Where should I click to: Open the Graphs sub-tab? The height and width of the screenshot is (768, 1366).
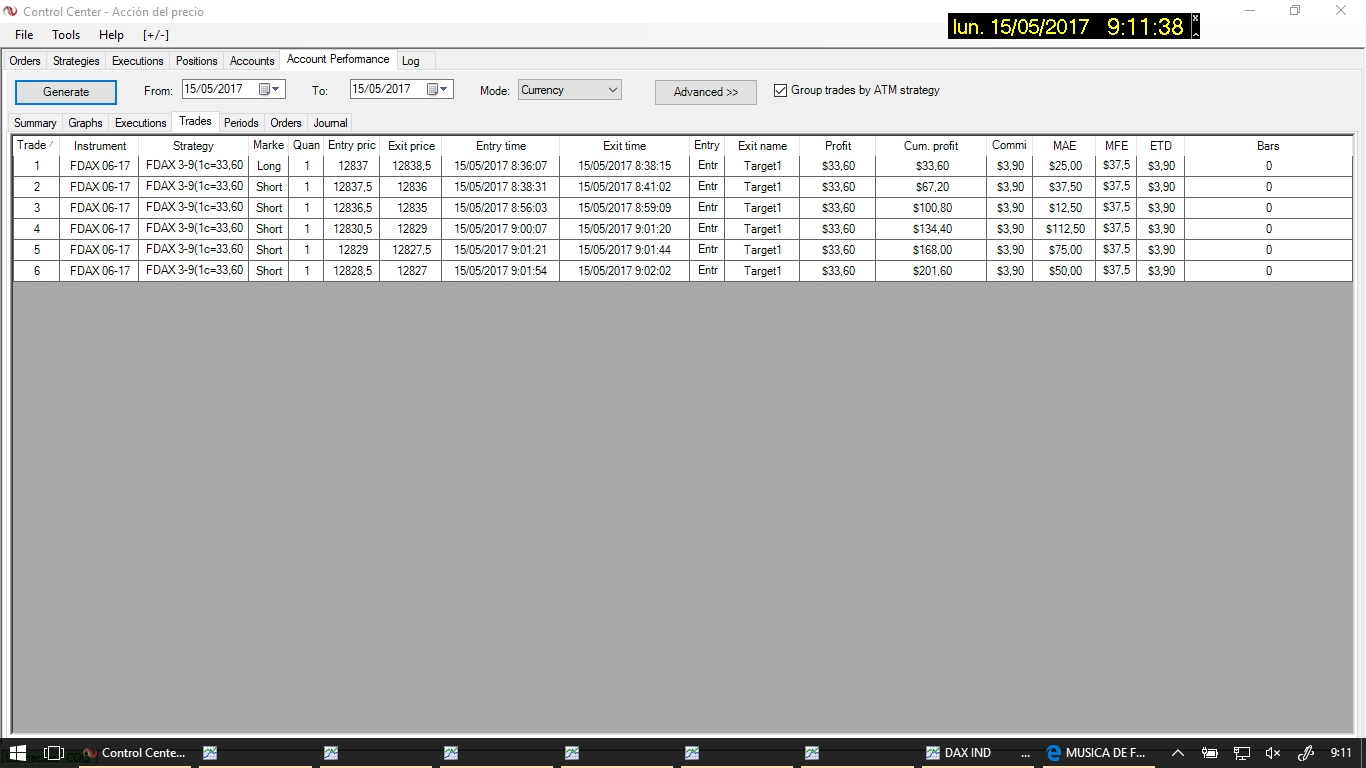coord(86,123)
